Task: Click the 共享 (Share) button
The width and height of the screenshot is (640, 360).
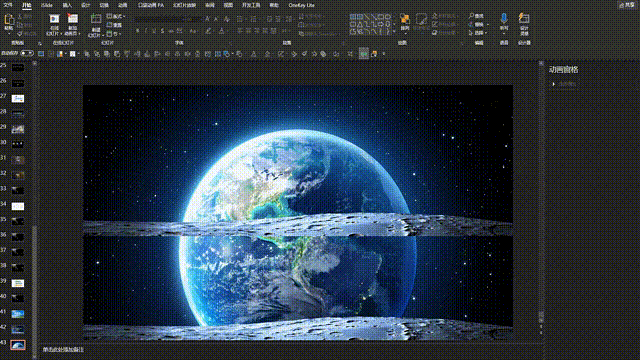Action: (x=627, y=5)
